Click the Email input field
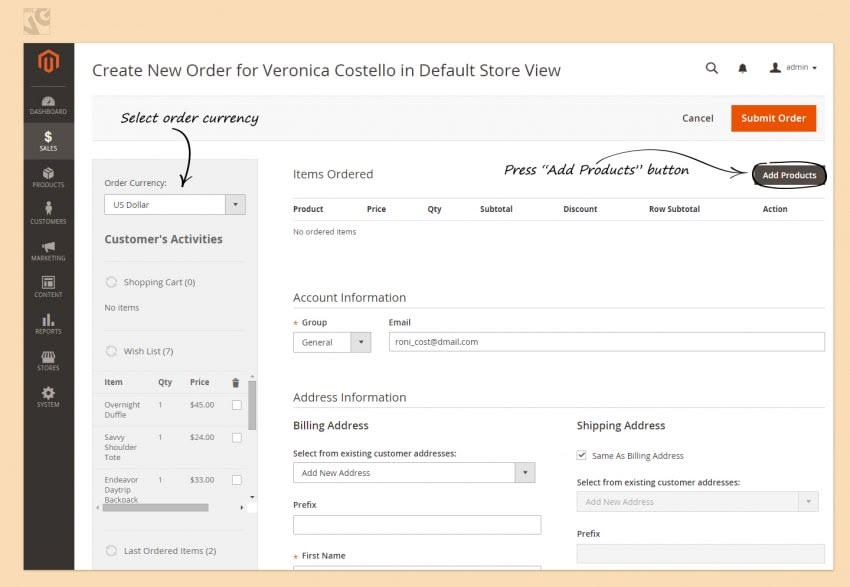The height and width of the screenshot is (587, 850). (x=607, y=342)
